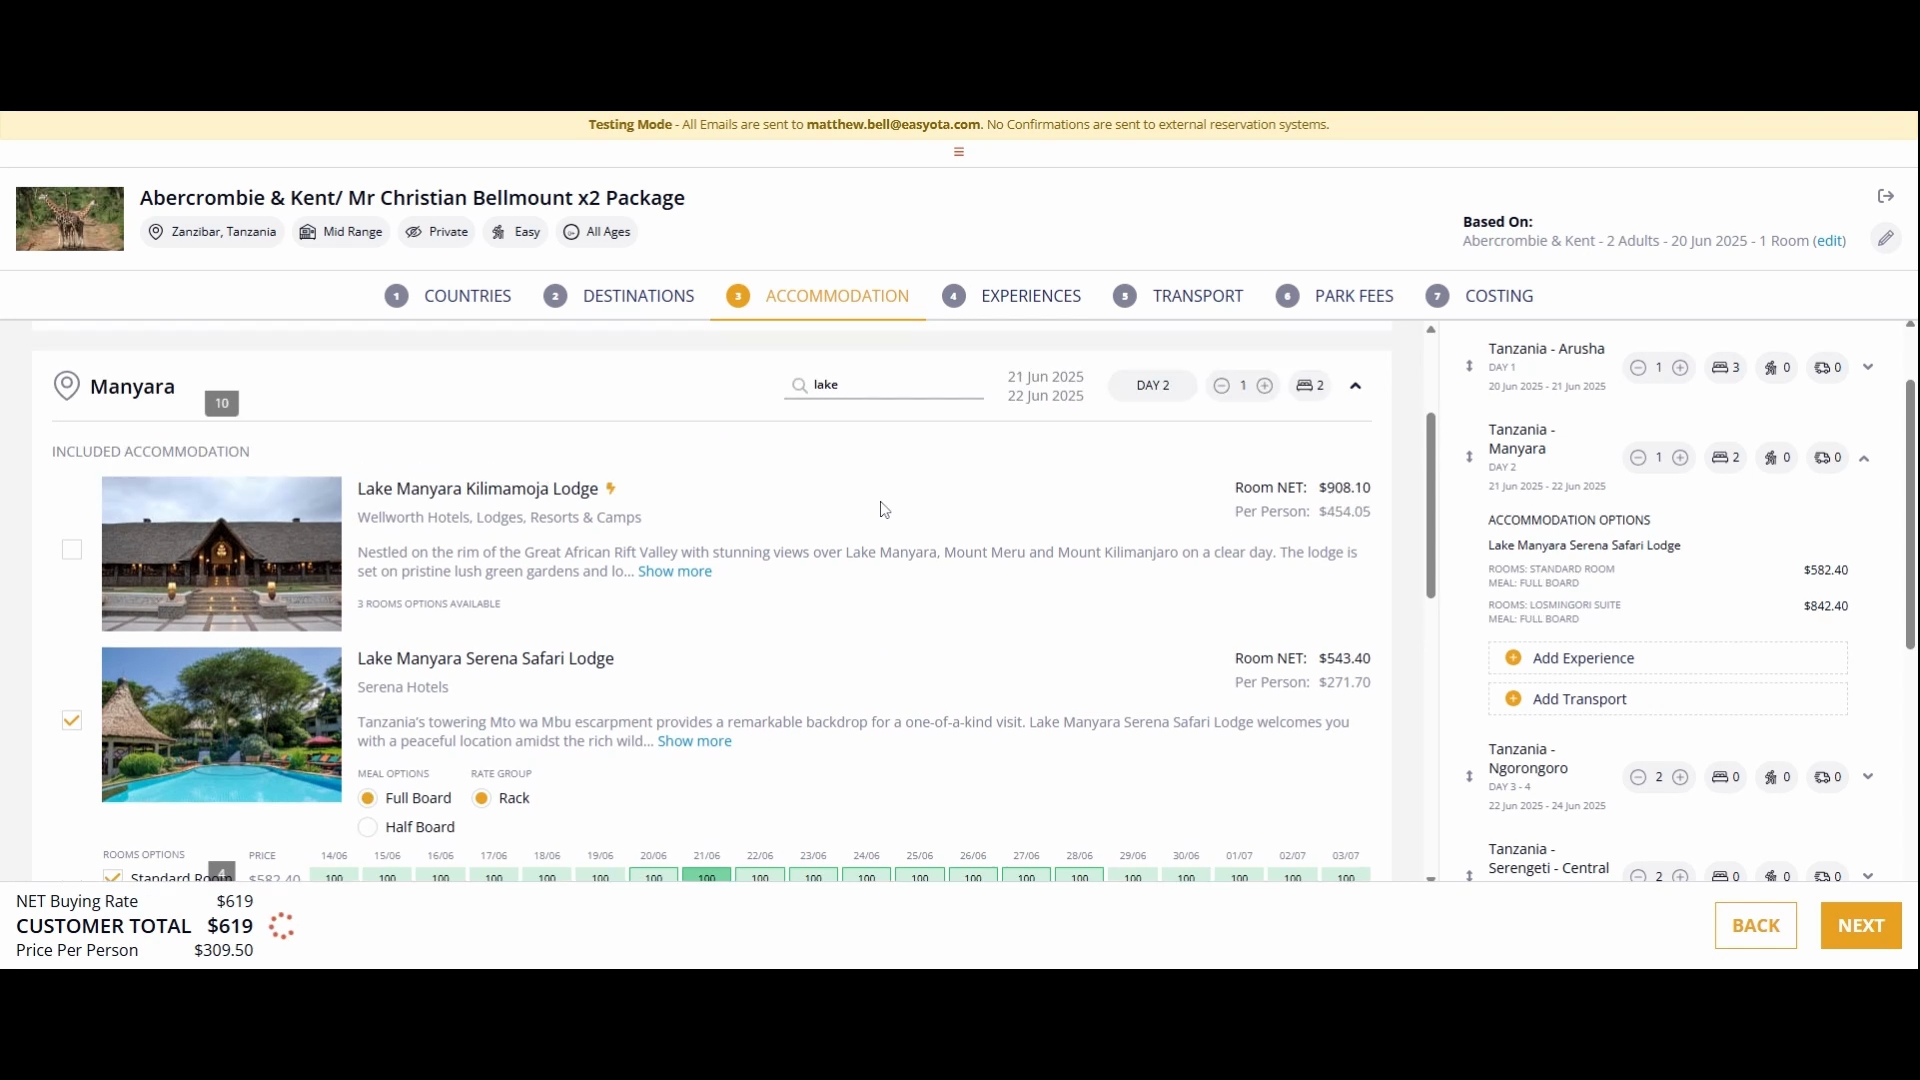Click the transport icon for Tanzania - Manyara
The height and width of the screenshot is (1080, 1920).
coord(1822,458)
